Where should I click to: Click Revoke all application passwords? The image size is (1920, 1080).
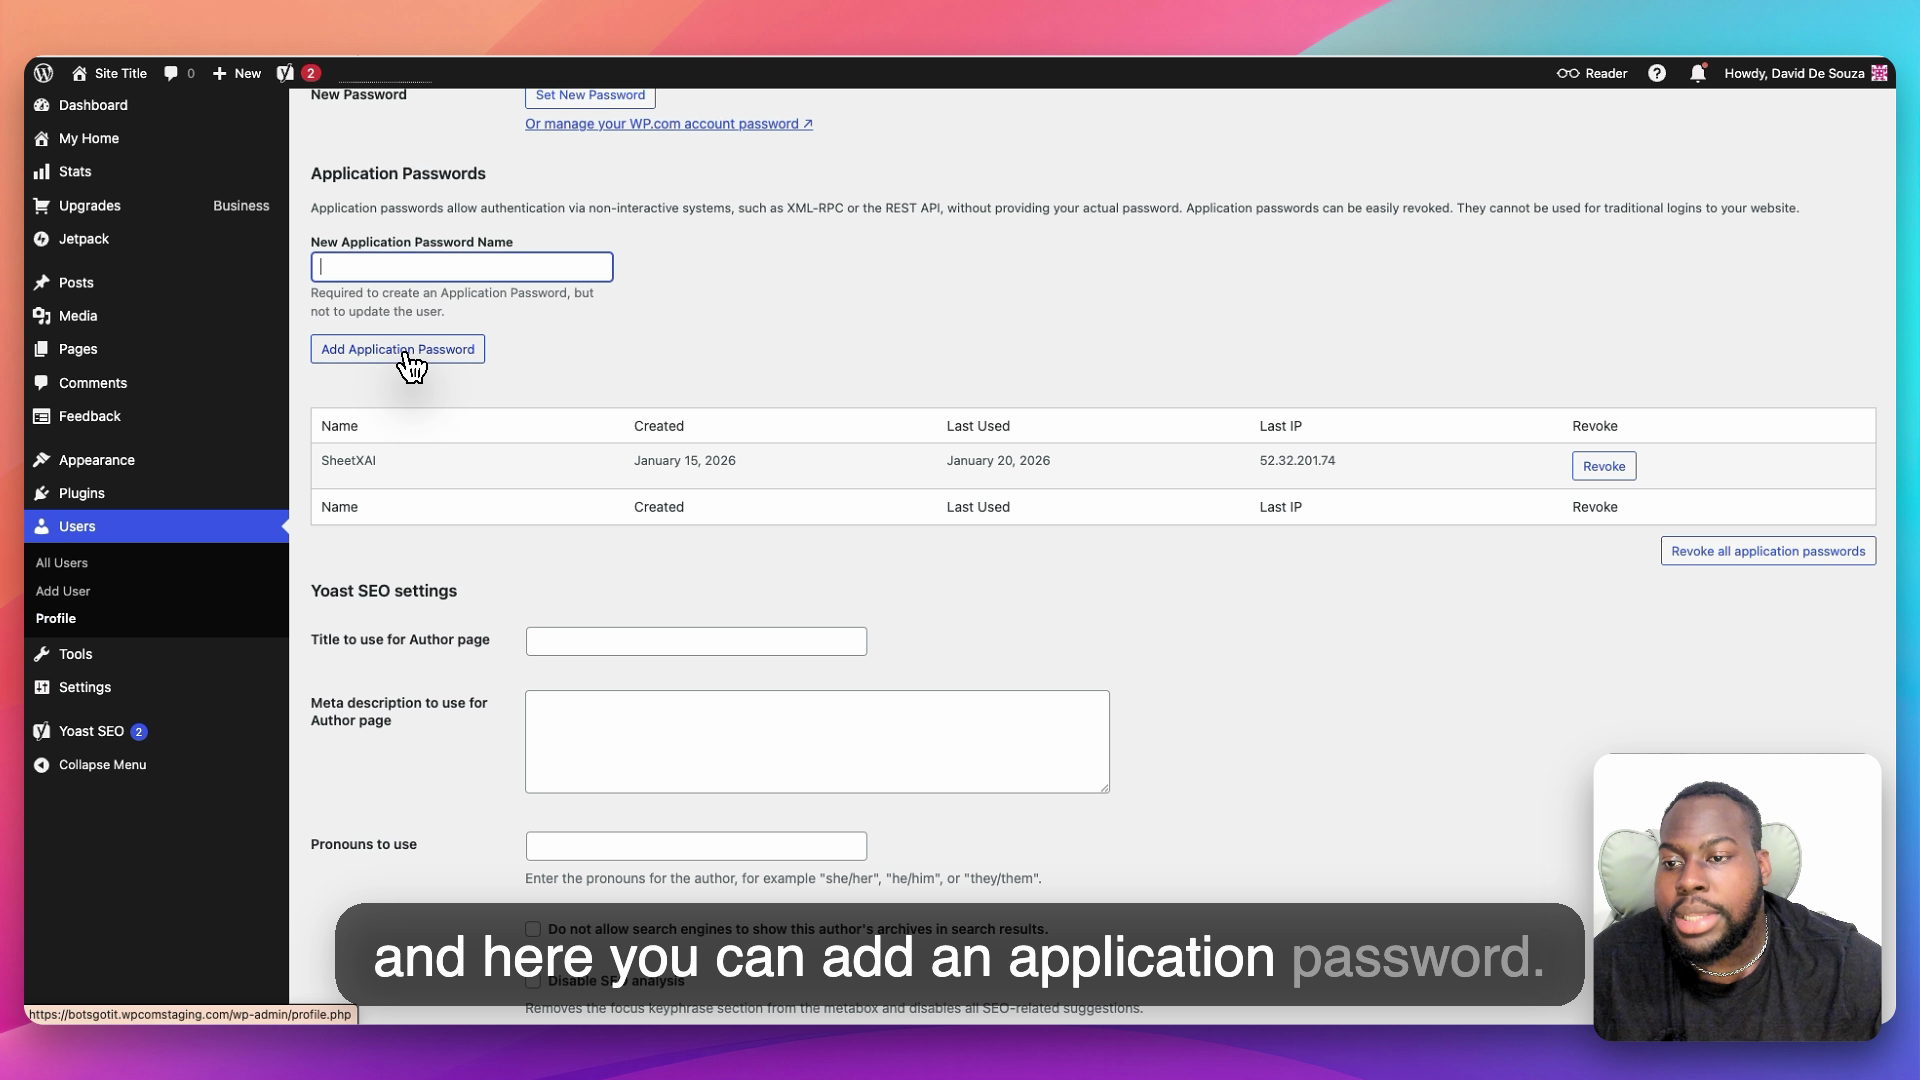tap(1767, 551)
